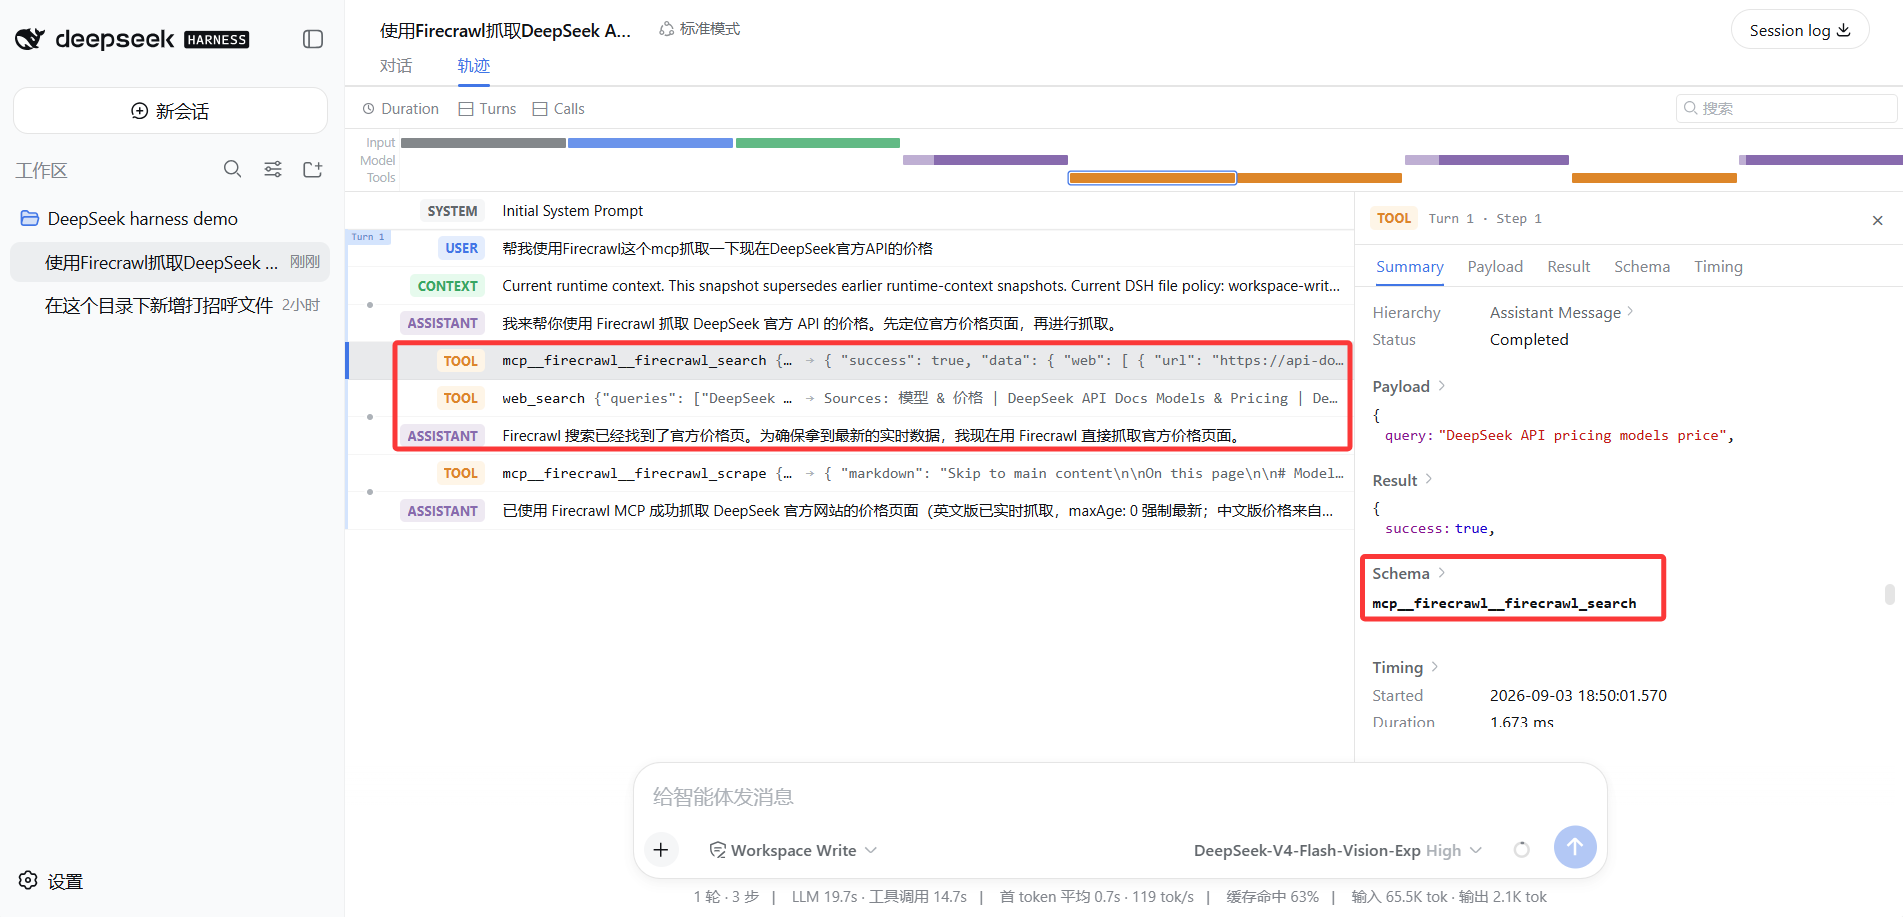This screenshot has width=1903, height=917.
Task: Open 设置 settings at bottom left
Action: (x=51, y=881)
